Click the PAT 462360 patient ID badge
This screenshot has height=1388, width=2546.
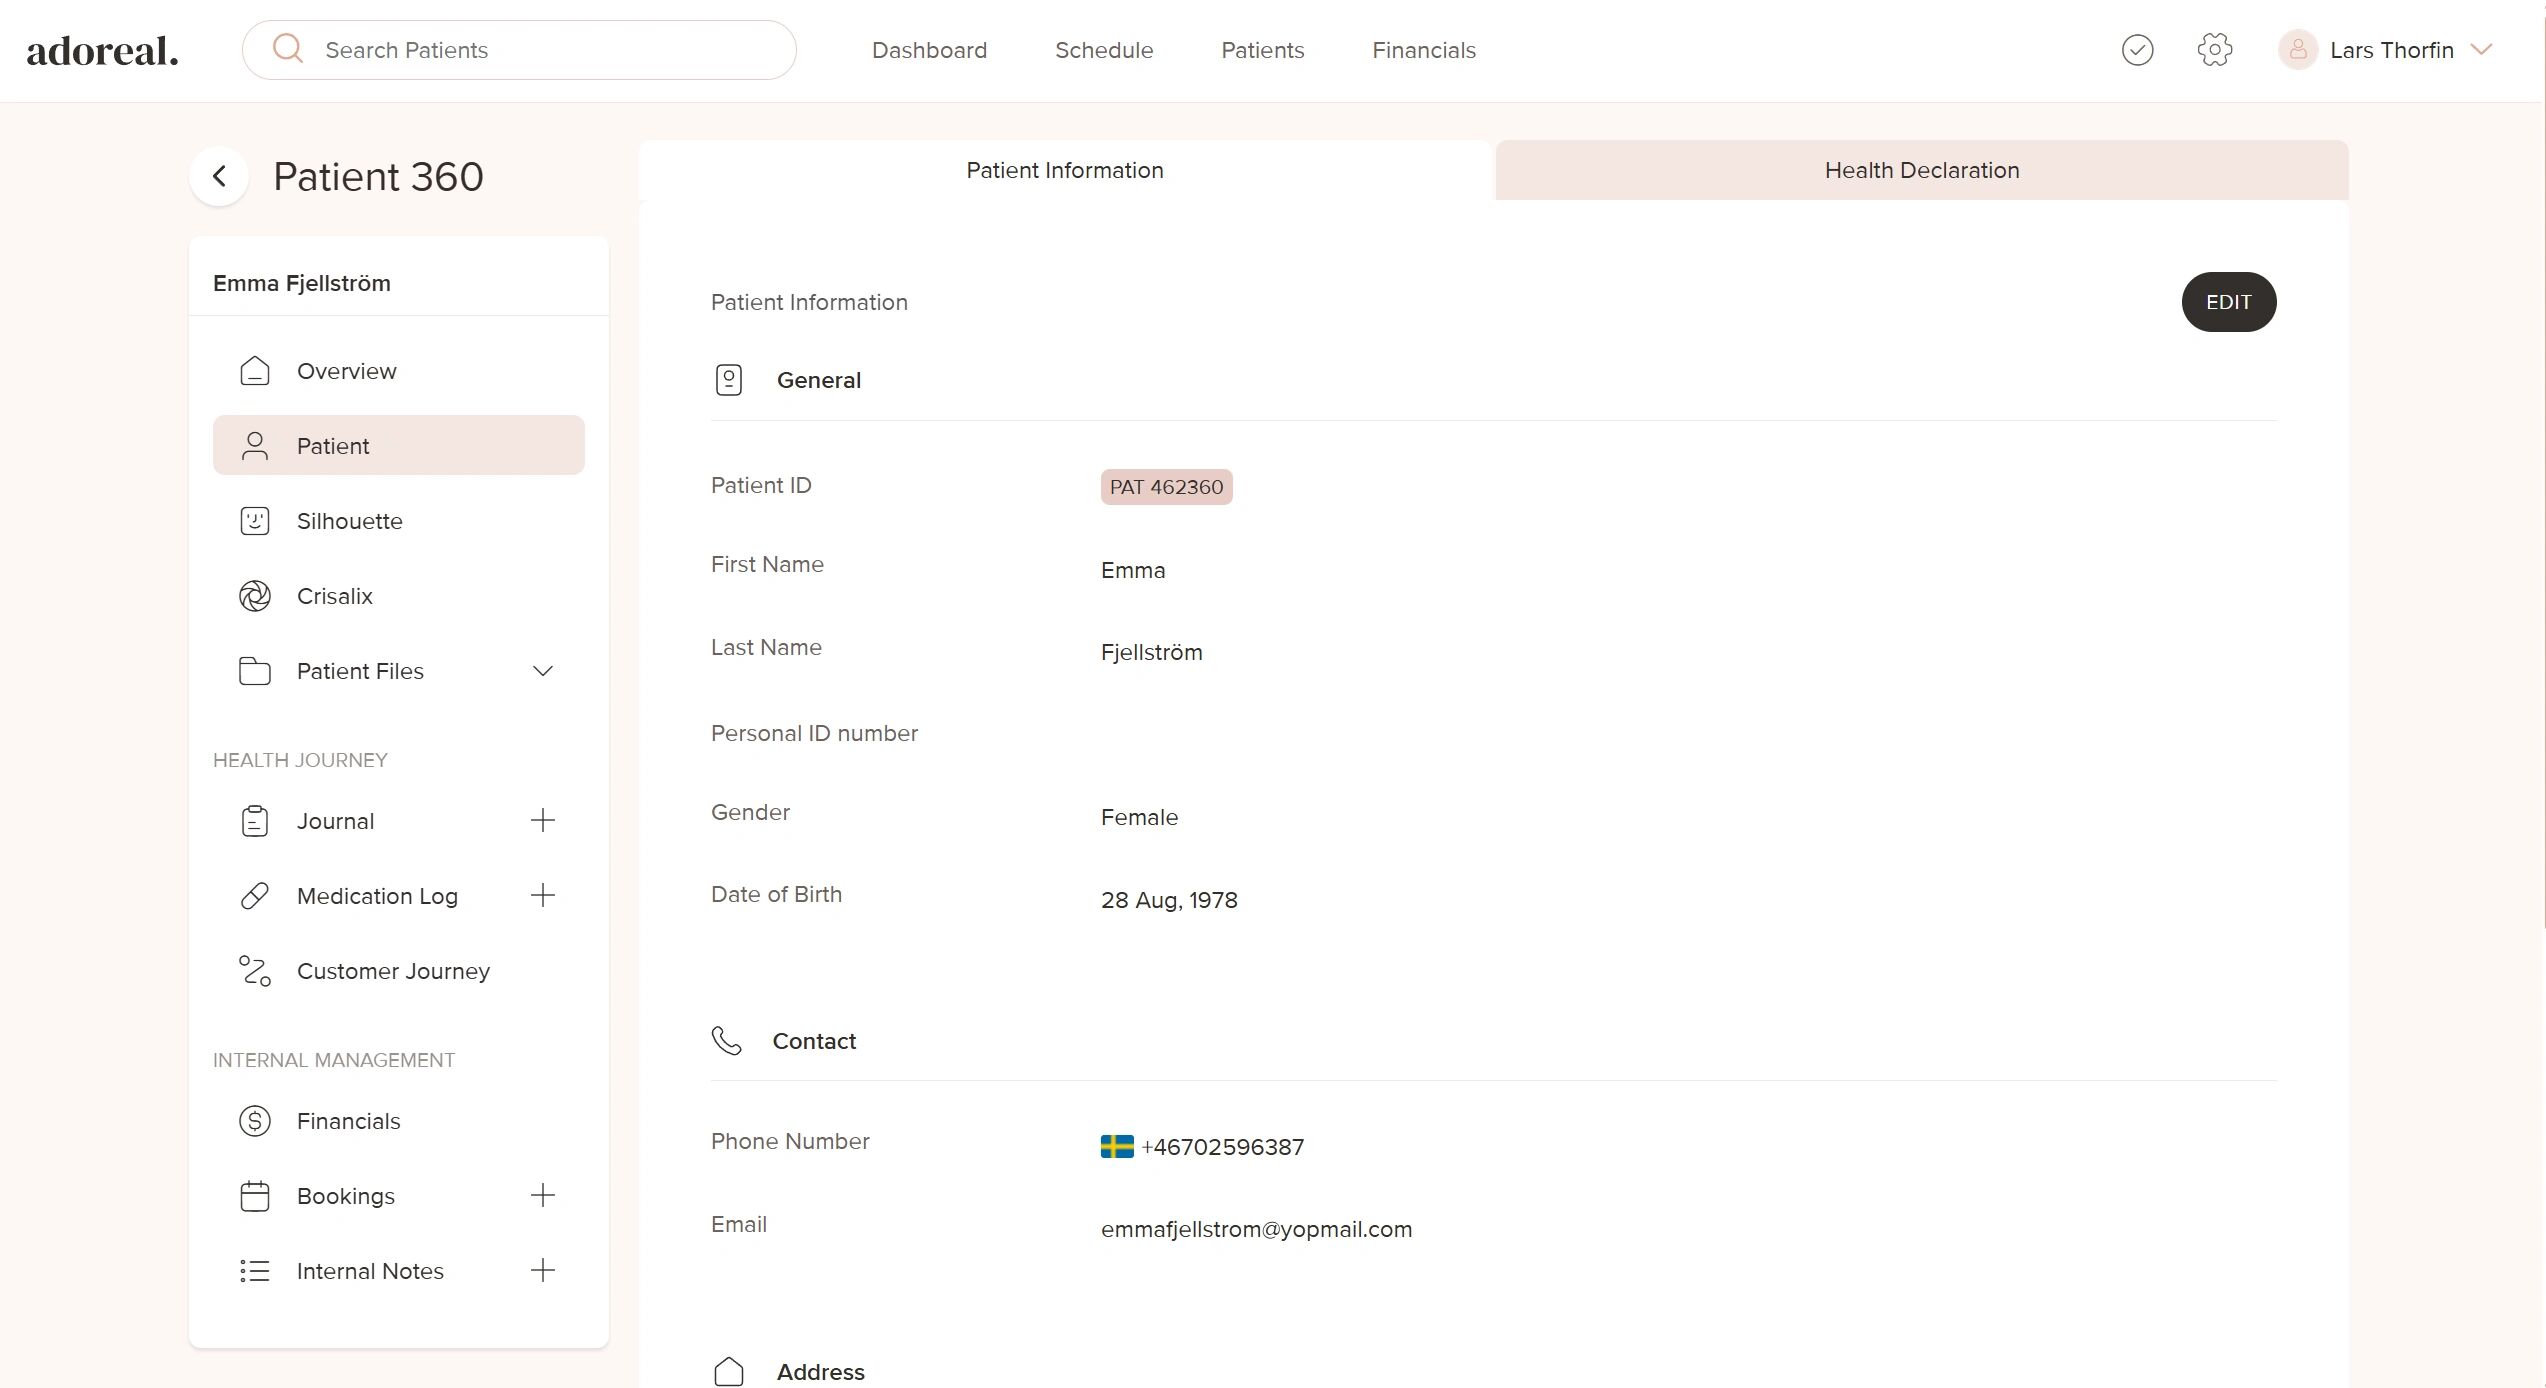[1166, 487]
